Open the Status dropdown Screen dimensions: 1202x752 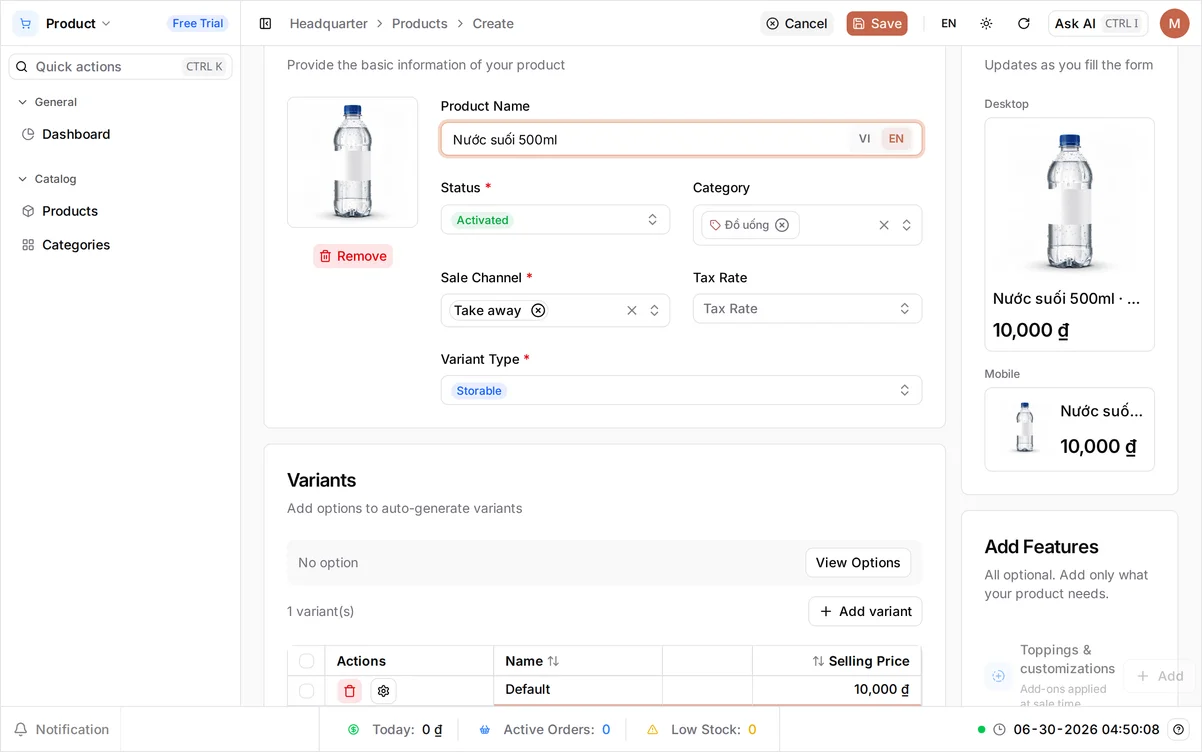point(555,220)
